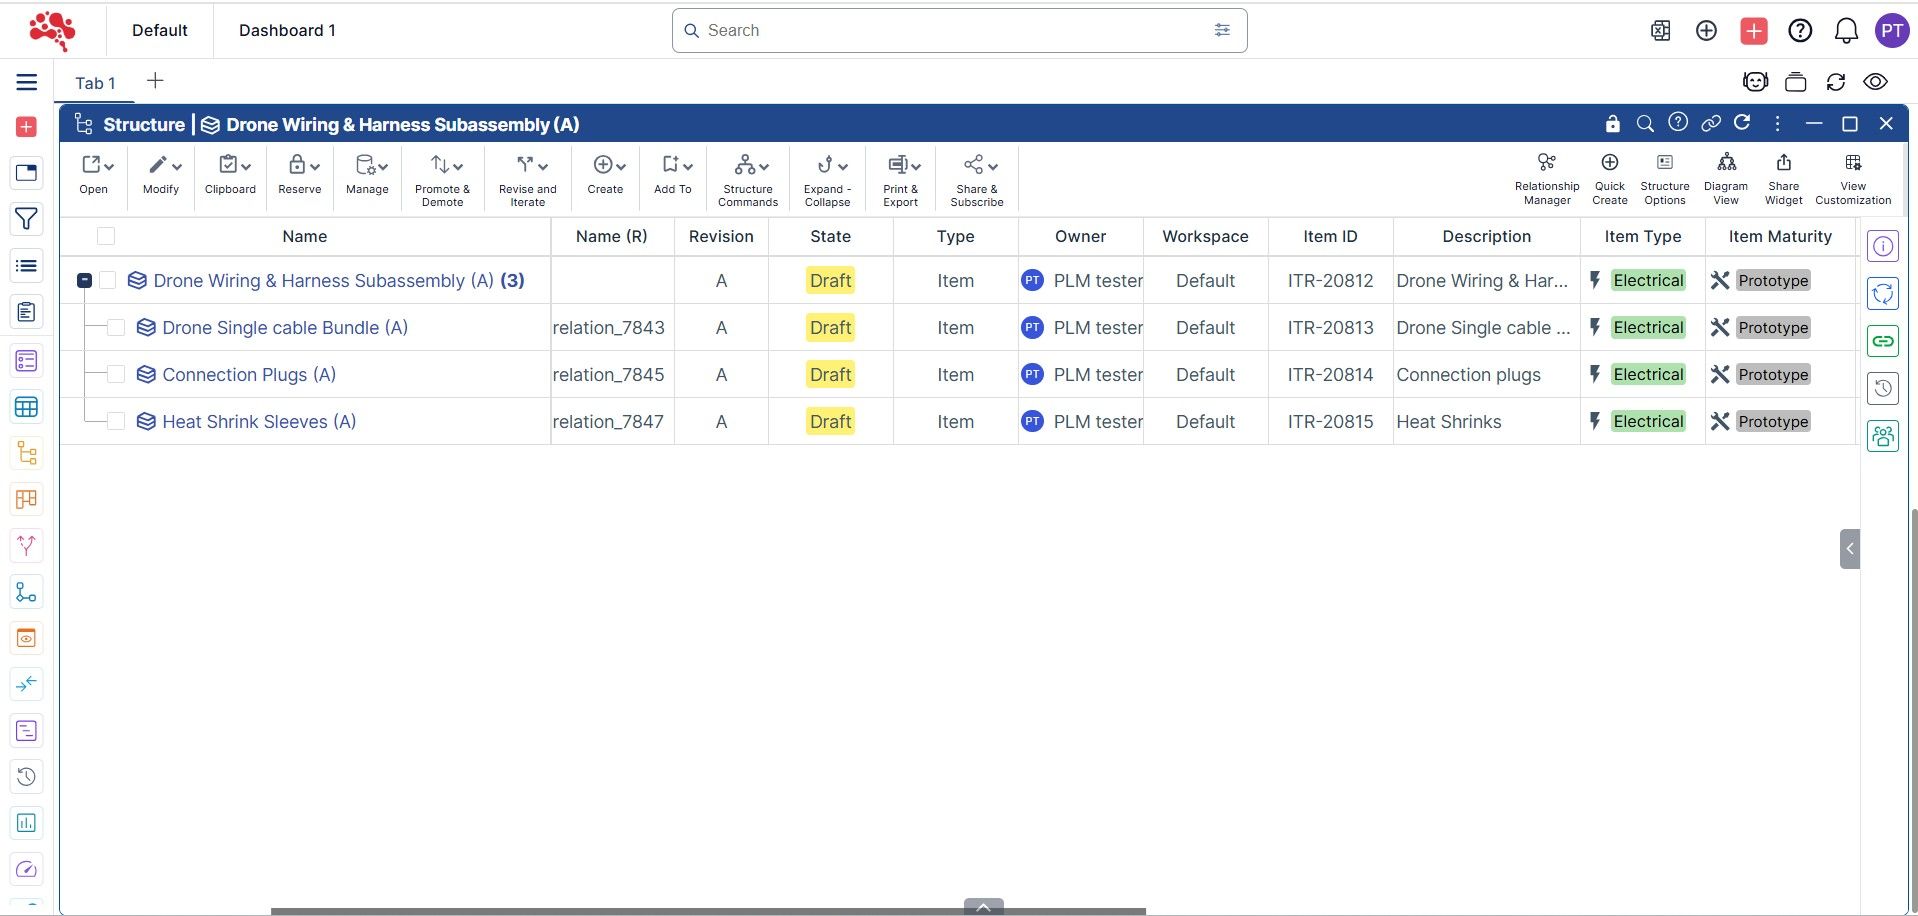Click the Quick Create icon
Image resolution: width=1918 pixels, height=916 pixels.
[1609, 178]
